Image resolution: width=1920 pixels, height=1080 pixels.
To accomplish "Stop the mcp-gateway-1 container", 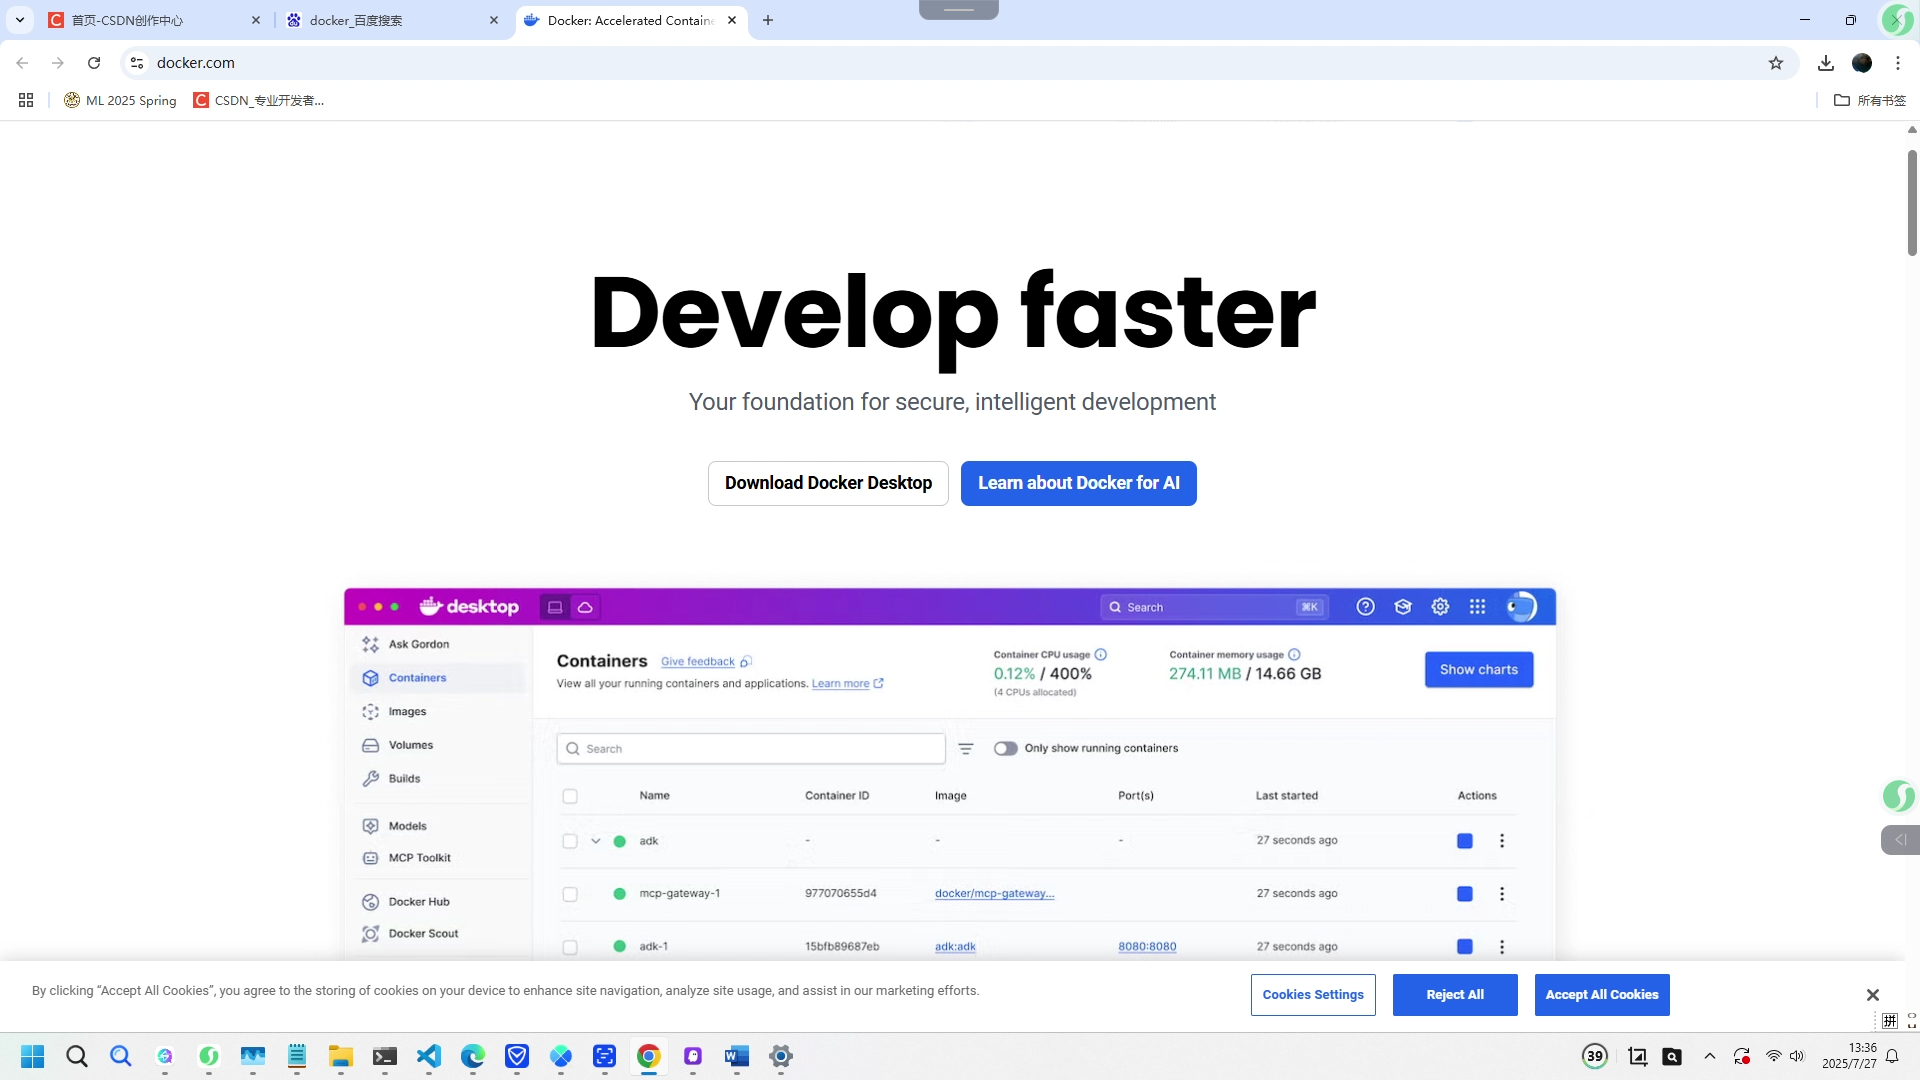I will click(1465, 894).
